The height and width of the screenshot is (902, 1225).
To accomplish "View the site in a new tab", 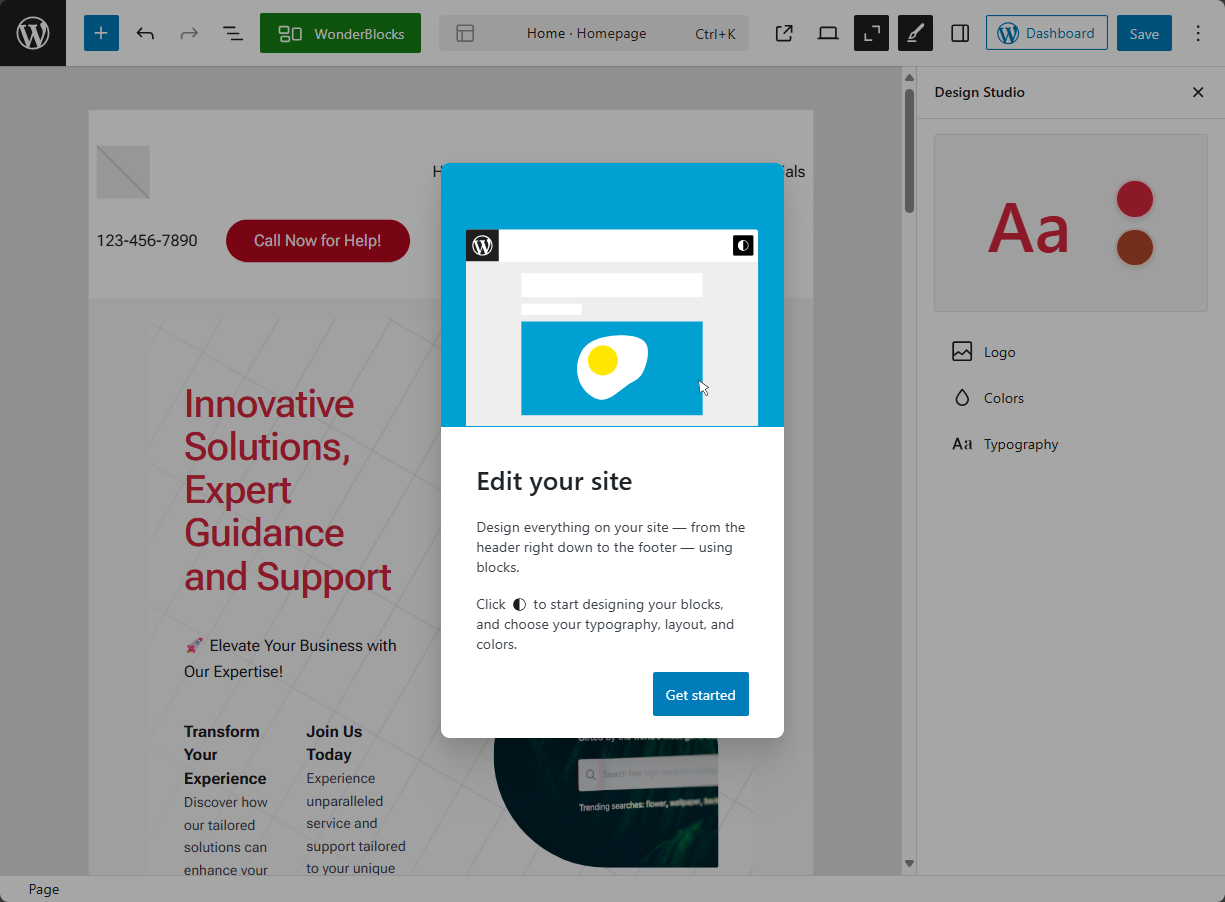I will 784,33.
